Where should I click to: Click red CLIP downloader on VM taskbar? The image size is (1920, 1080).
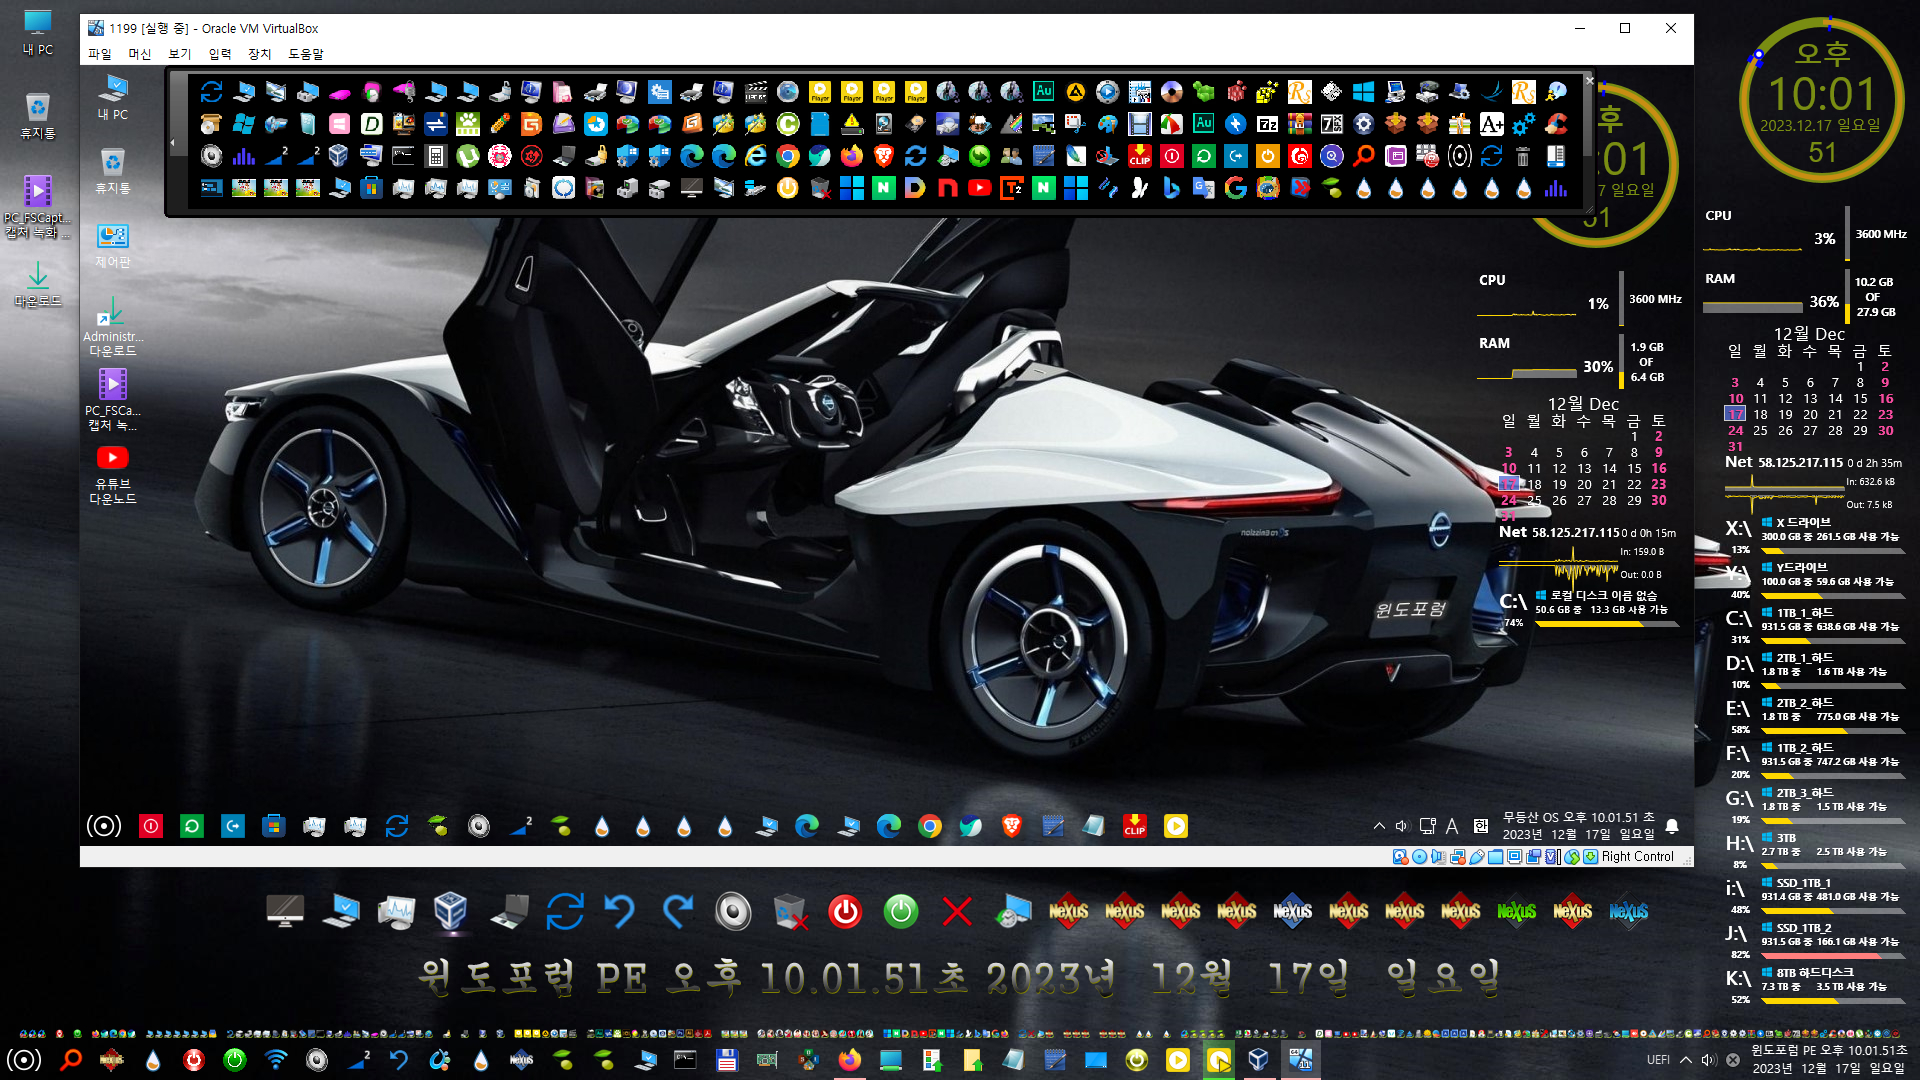(1135, 826)
